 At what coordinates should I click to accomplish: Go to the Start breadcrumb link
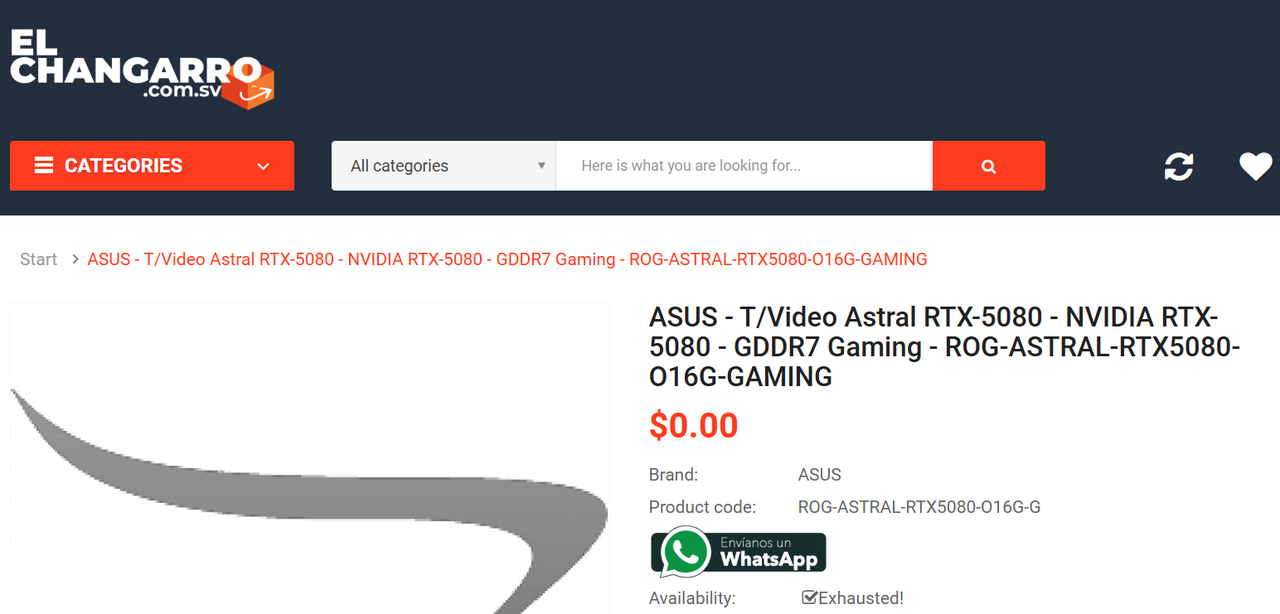point(39,259)
